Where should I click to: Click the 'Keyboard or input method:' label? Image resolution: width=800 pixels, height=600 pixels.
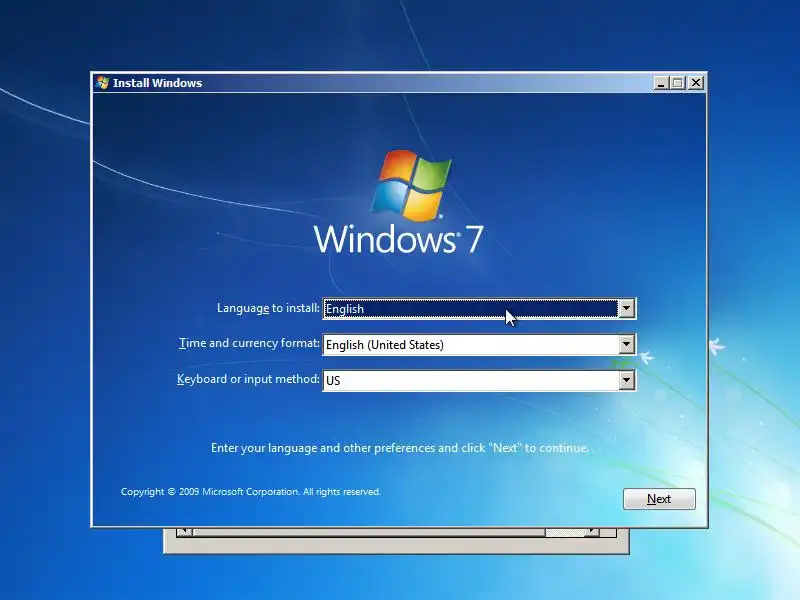[248, 379]
